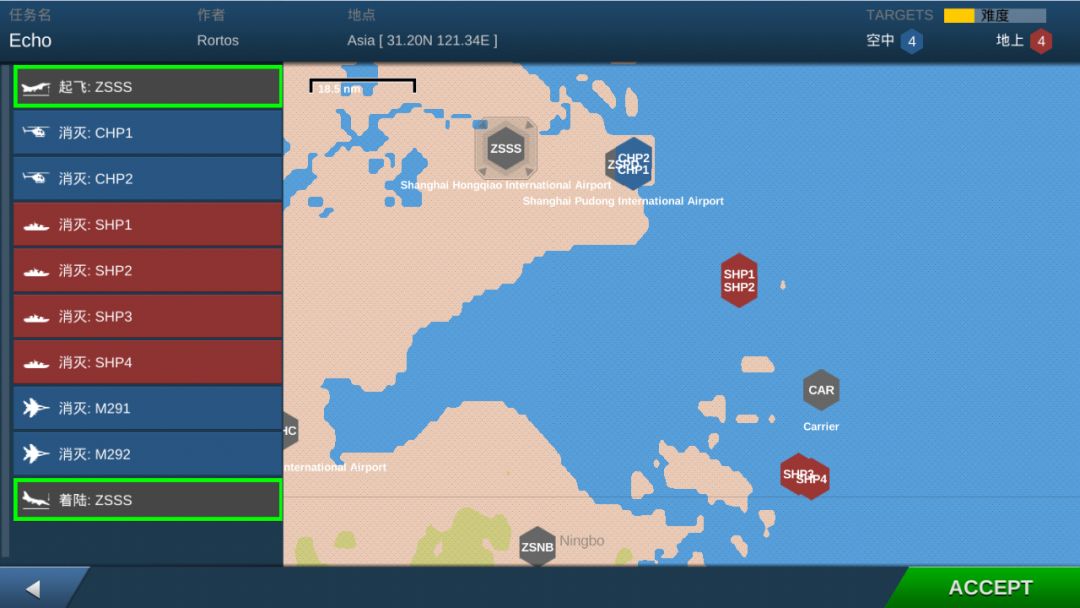Click the partially visible HC airport marker

click(x=290, y=431)
